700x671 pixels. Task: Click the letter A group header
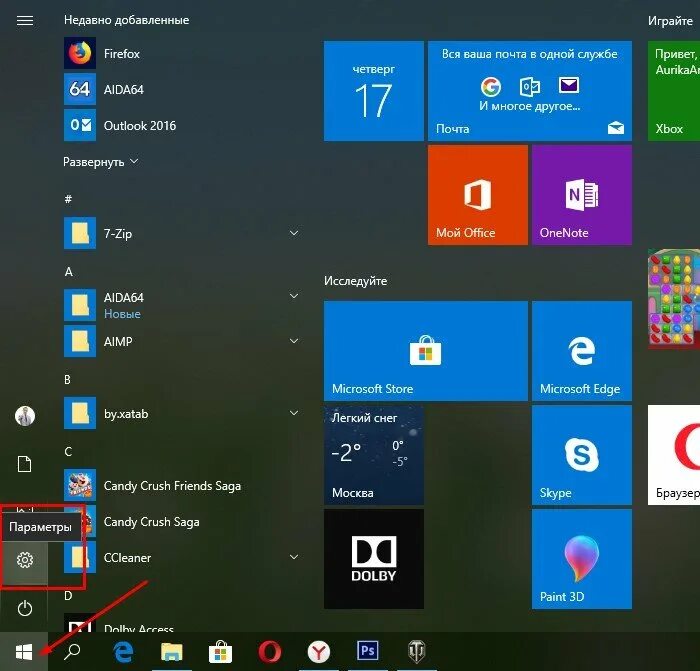[x=68, y=271]
